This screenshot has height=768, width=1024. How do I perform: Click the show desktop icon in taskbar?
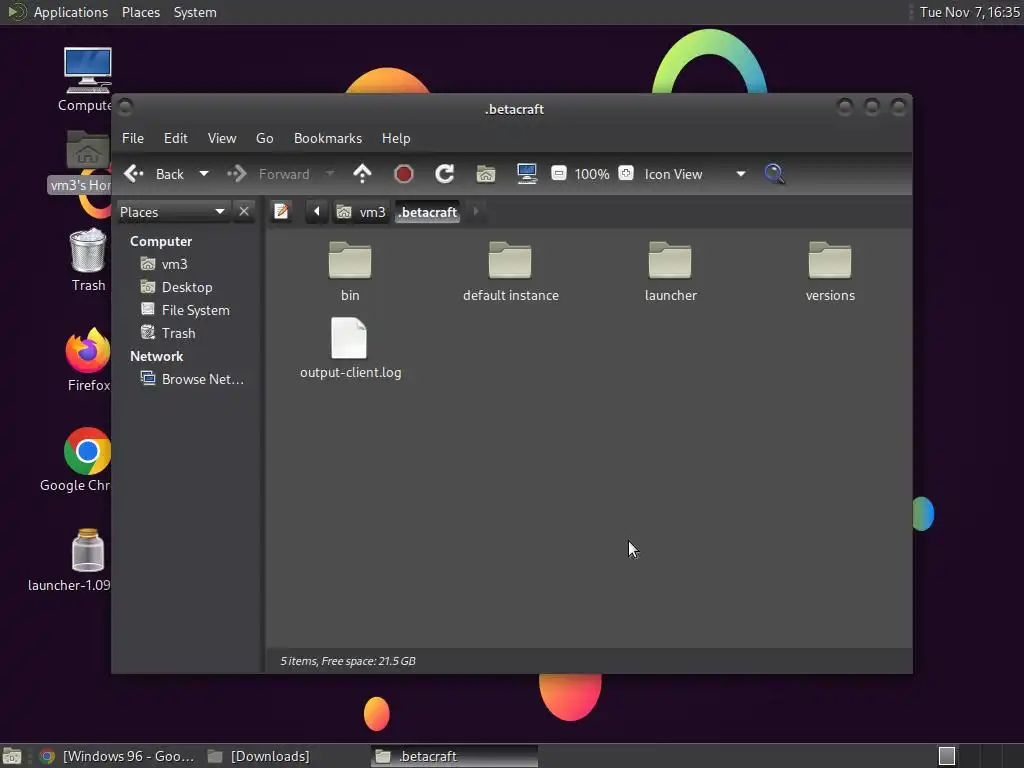click(x=12, y=756)
